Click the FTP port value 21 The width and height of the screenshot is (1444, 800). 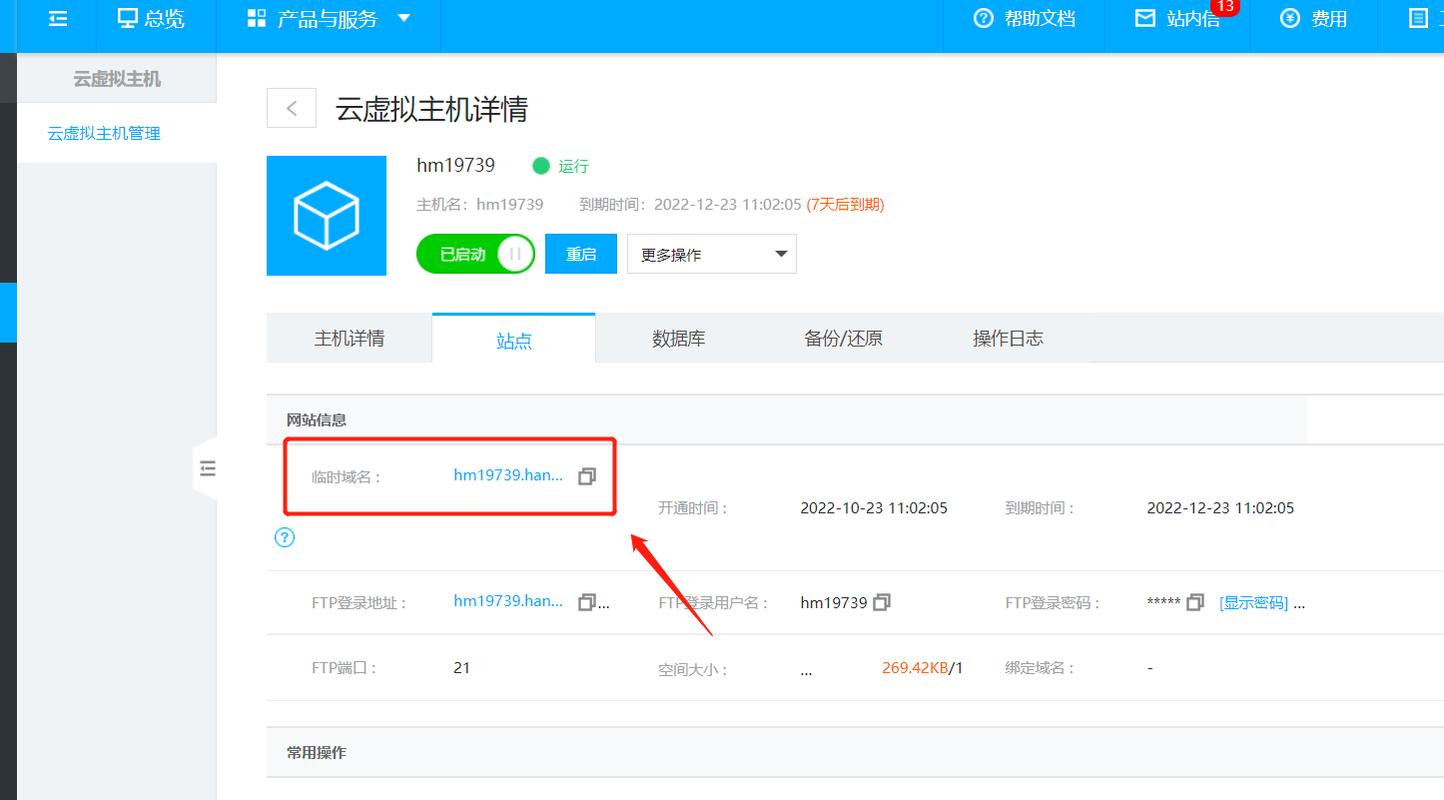pos(461,667)
